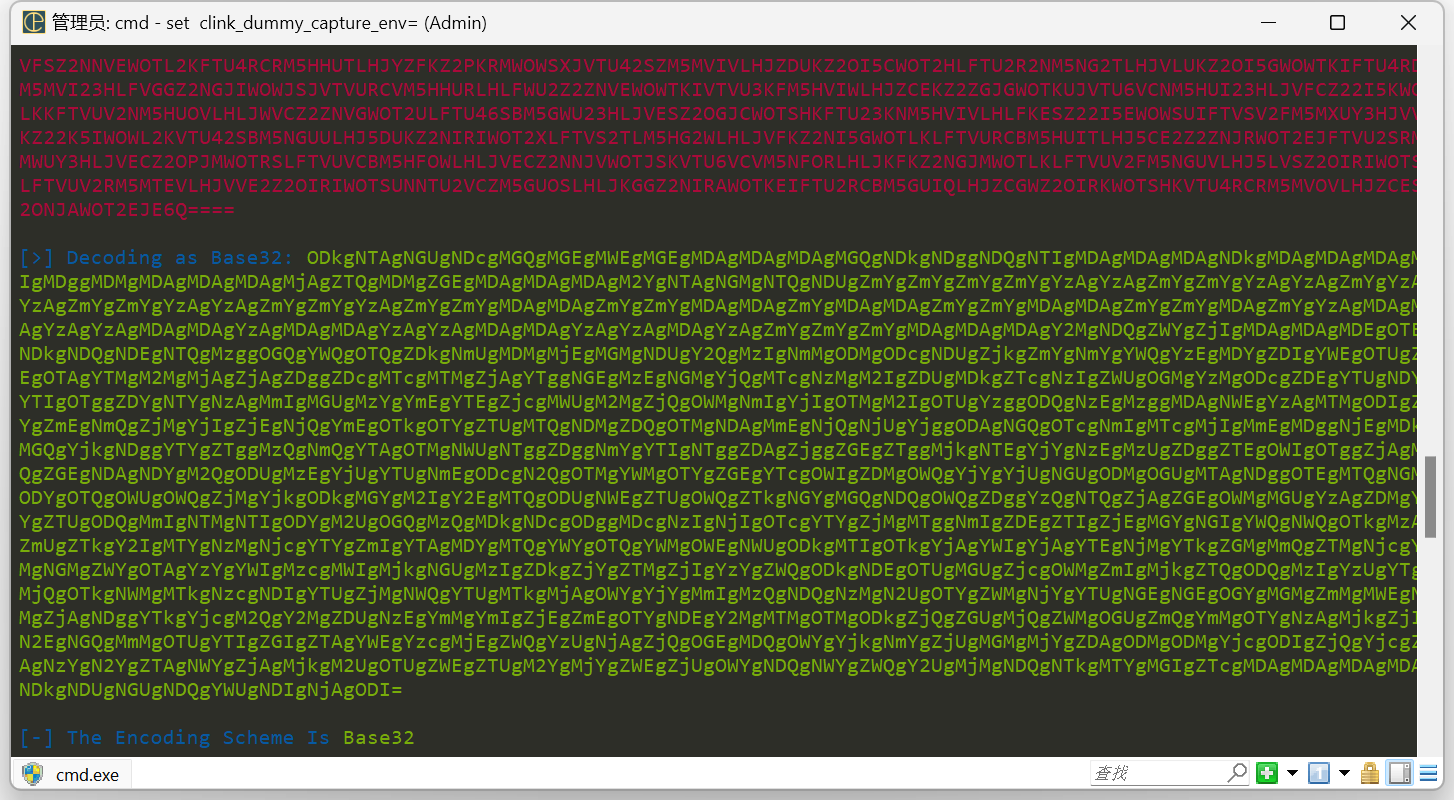Toggle the padlock console lock icon
The image size is (1454, 800).
[x=1370, y=773]
